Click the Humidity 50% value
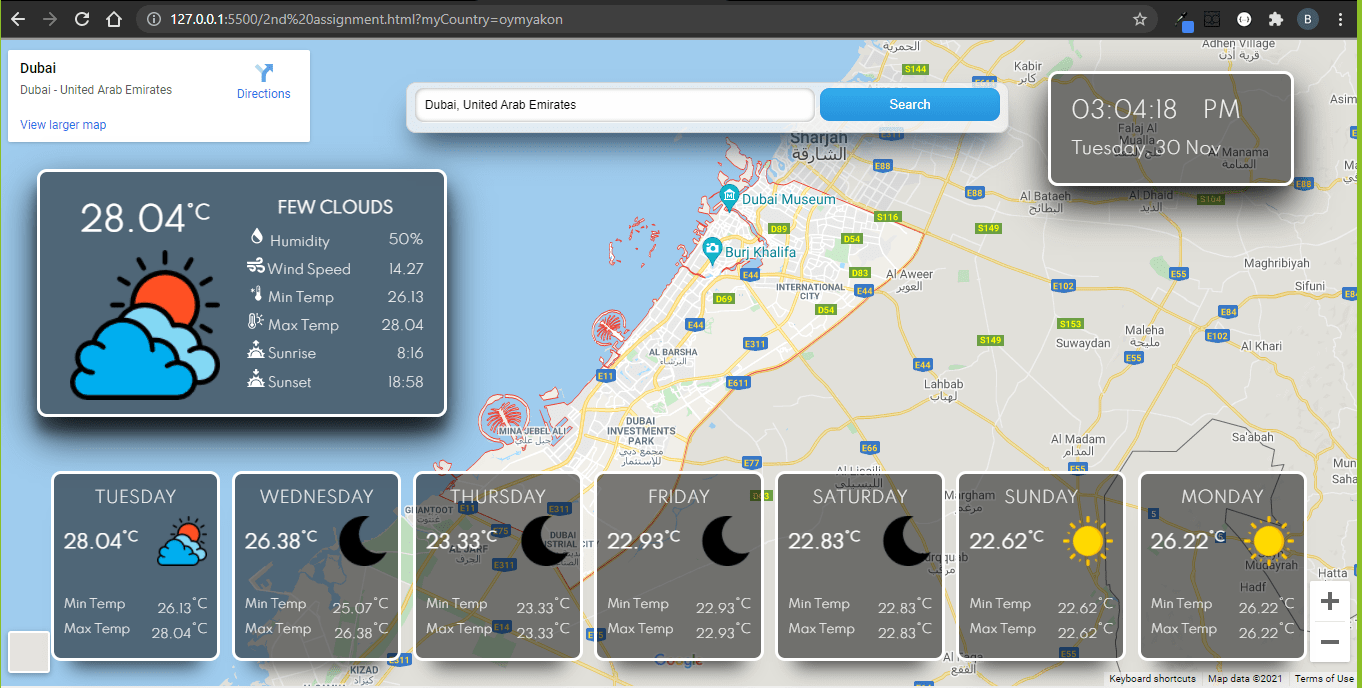The height and width of the screenshot is (688, 1362). click(x=406, y=239)
